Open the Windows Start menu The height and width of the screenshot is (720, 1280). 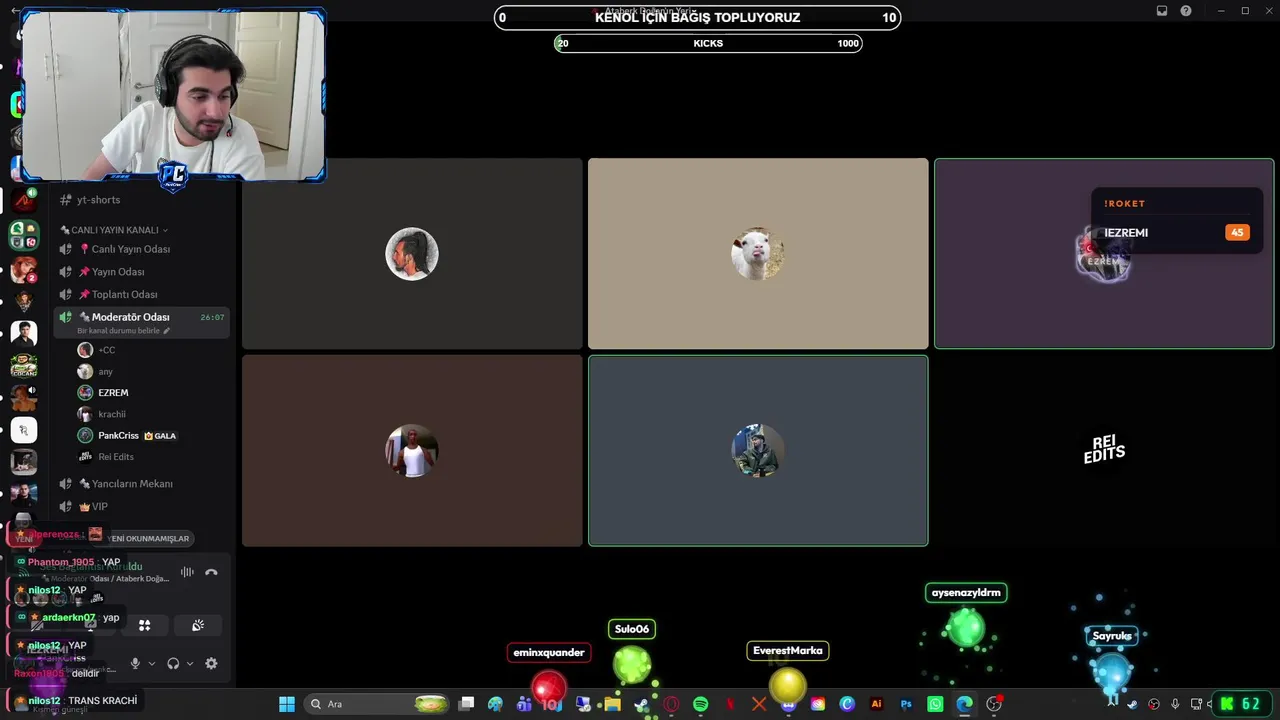coord(287,704)
